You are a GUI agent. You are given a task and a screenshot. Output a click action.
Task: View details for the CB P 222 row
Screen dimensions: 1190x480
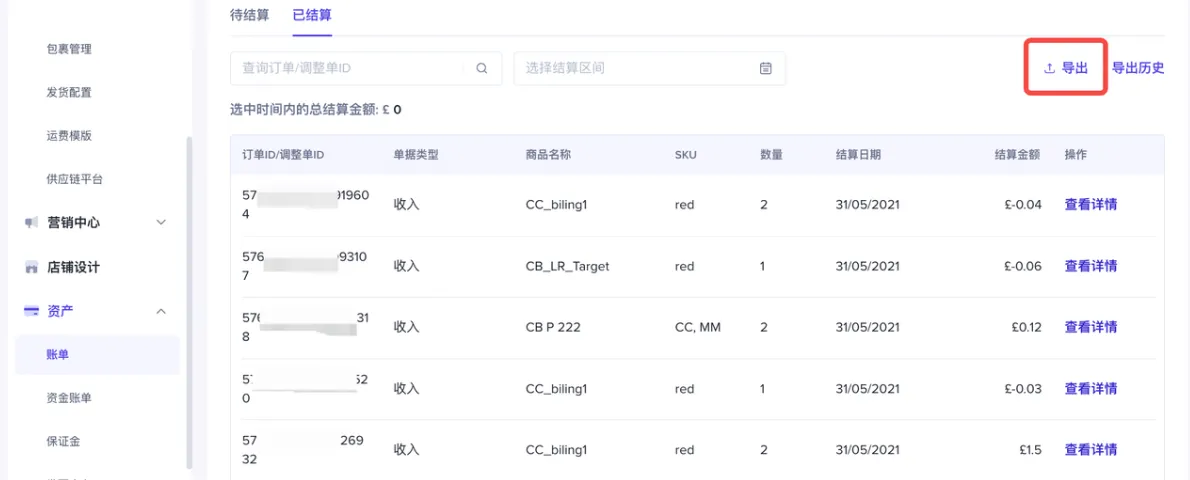[x=1091, y=327]
